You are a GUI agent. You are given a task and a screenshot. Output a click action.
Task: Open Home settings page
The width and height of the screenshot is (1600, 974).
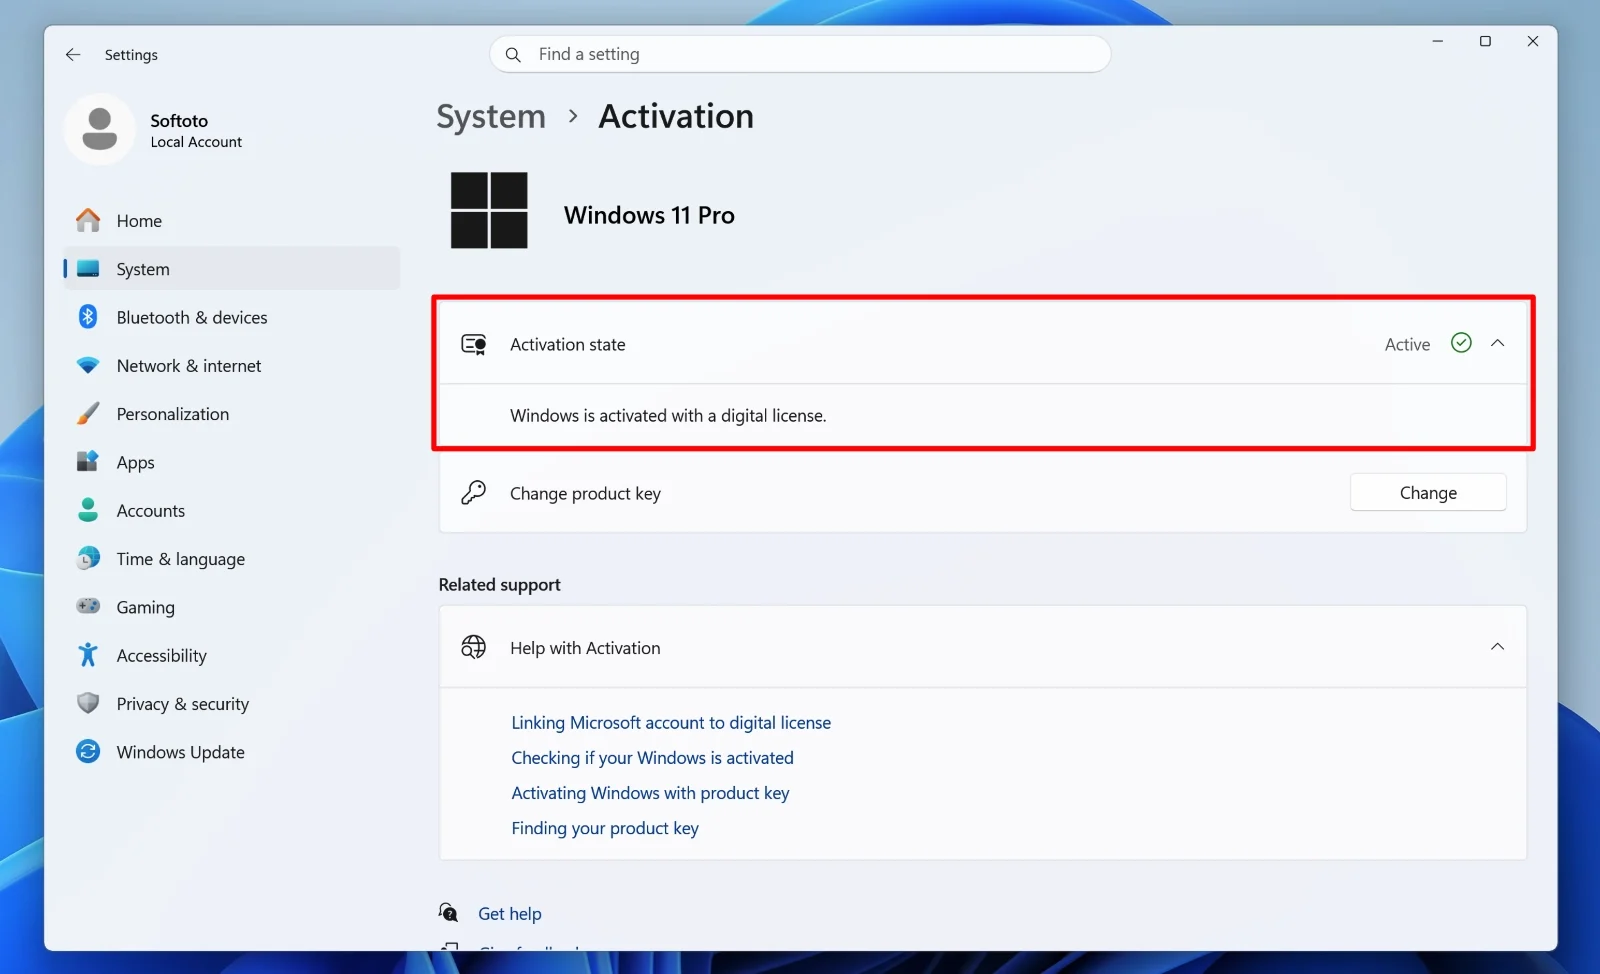[x=232, y=221]
